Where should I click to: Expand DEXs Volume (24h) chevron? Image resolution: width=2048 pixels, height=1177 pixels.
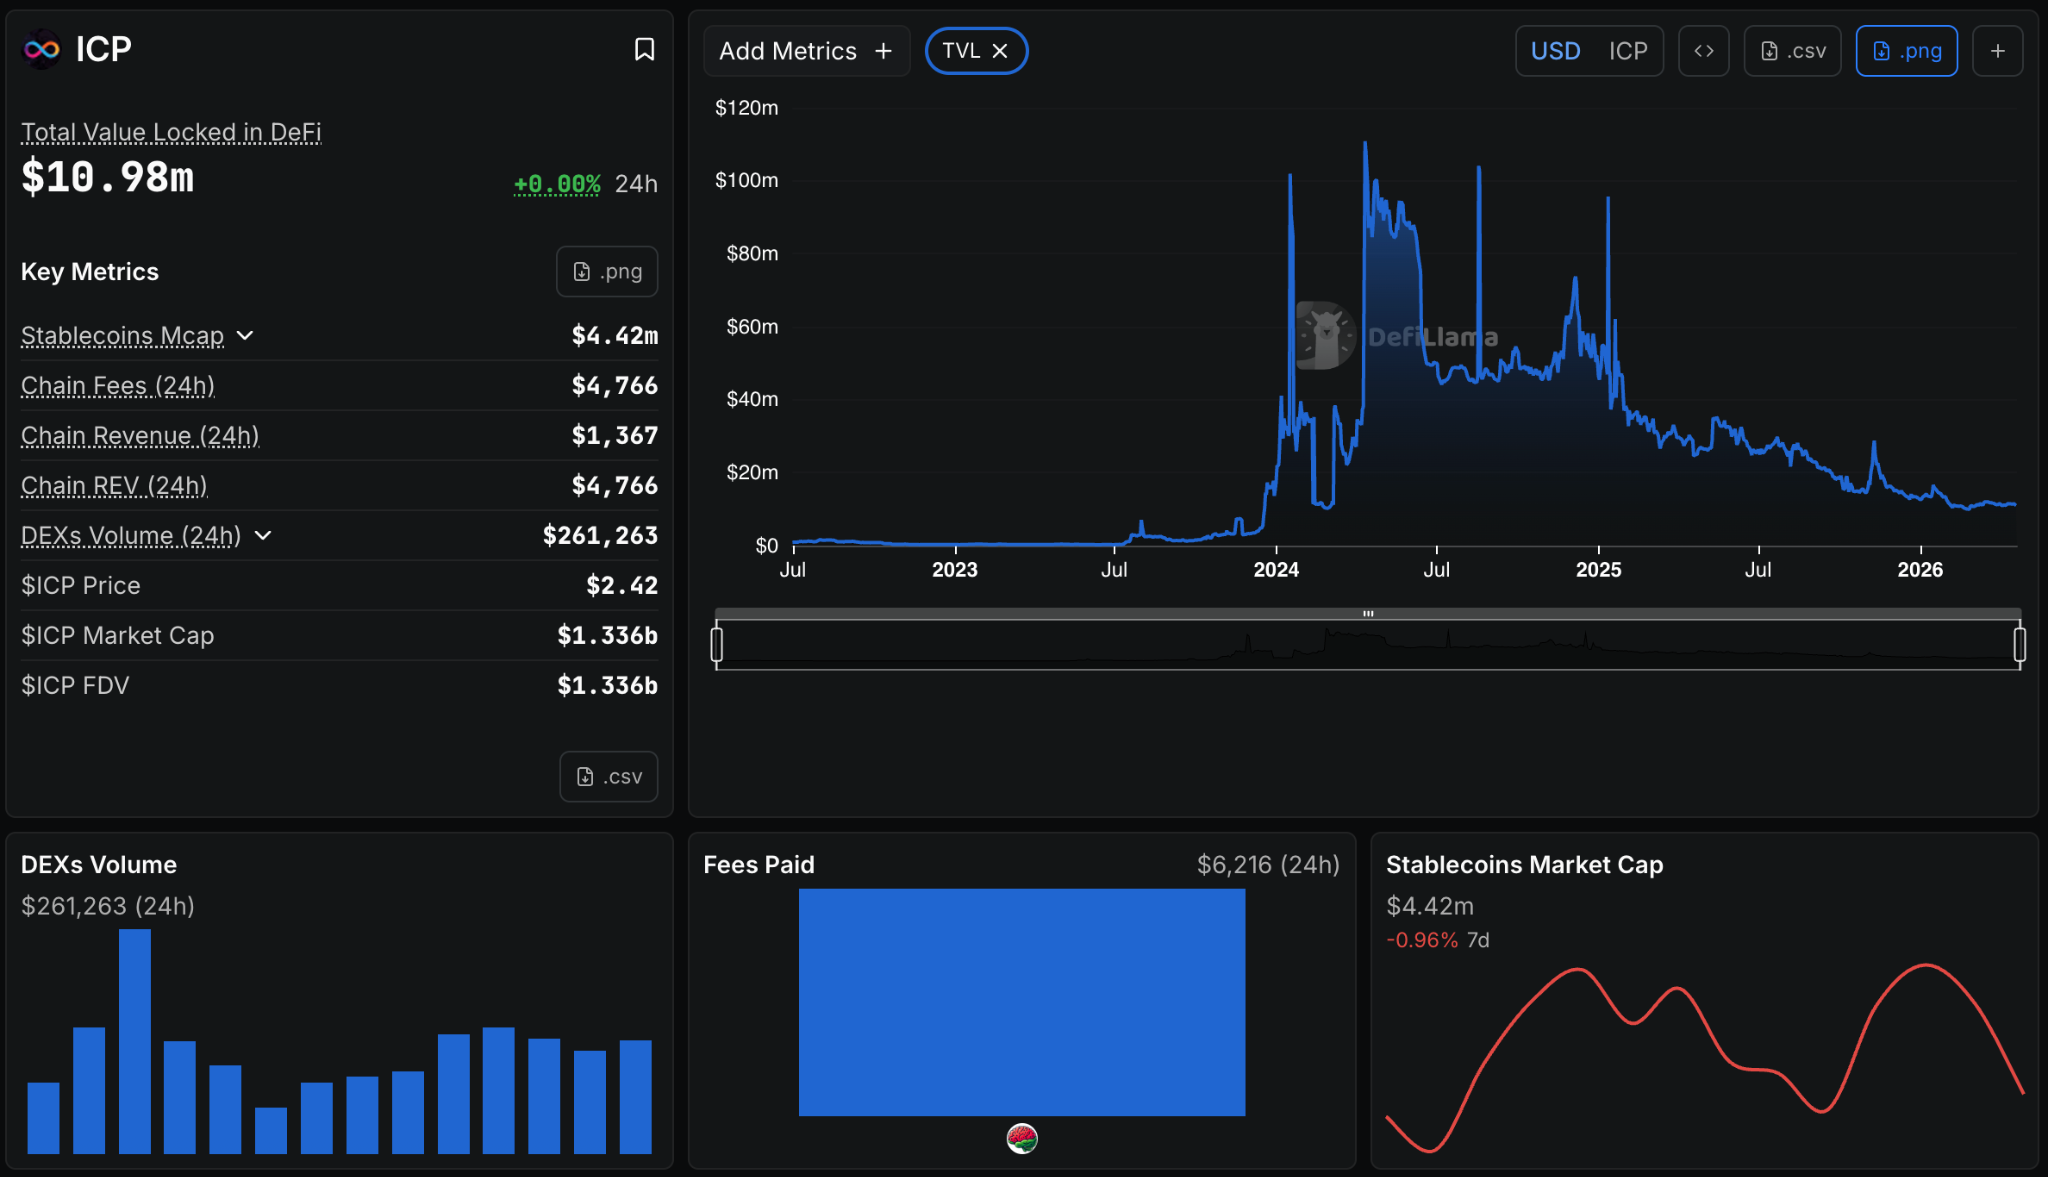[x=263, y=535]
